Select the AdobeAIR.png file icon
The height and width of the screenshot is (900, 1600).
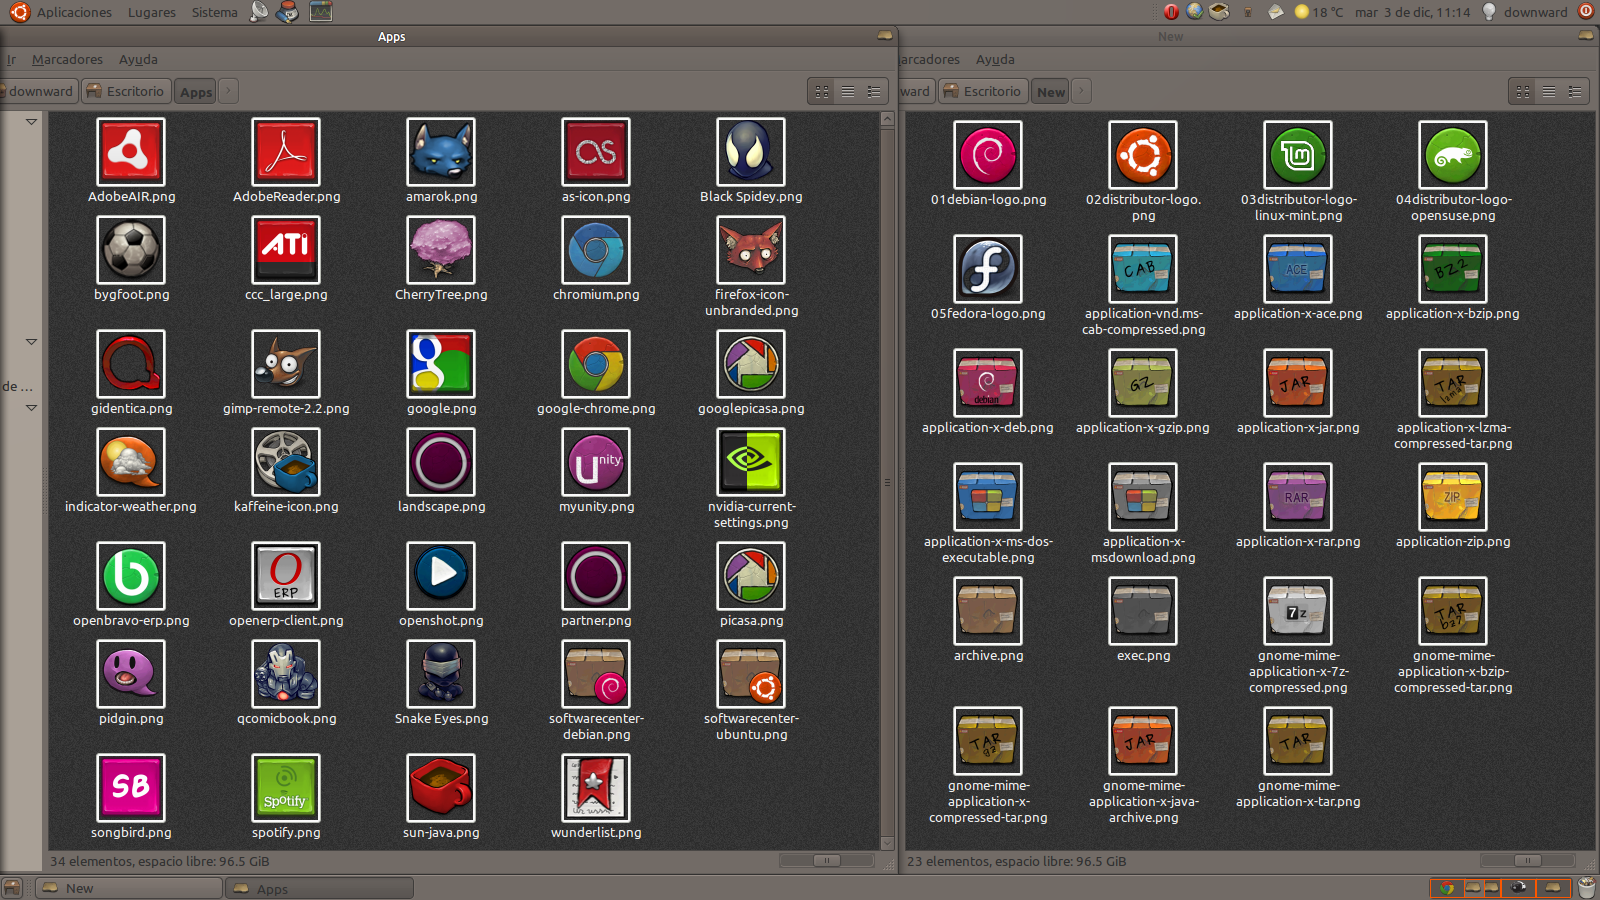click(x=131, y=152)
